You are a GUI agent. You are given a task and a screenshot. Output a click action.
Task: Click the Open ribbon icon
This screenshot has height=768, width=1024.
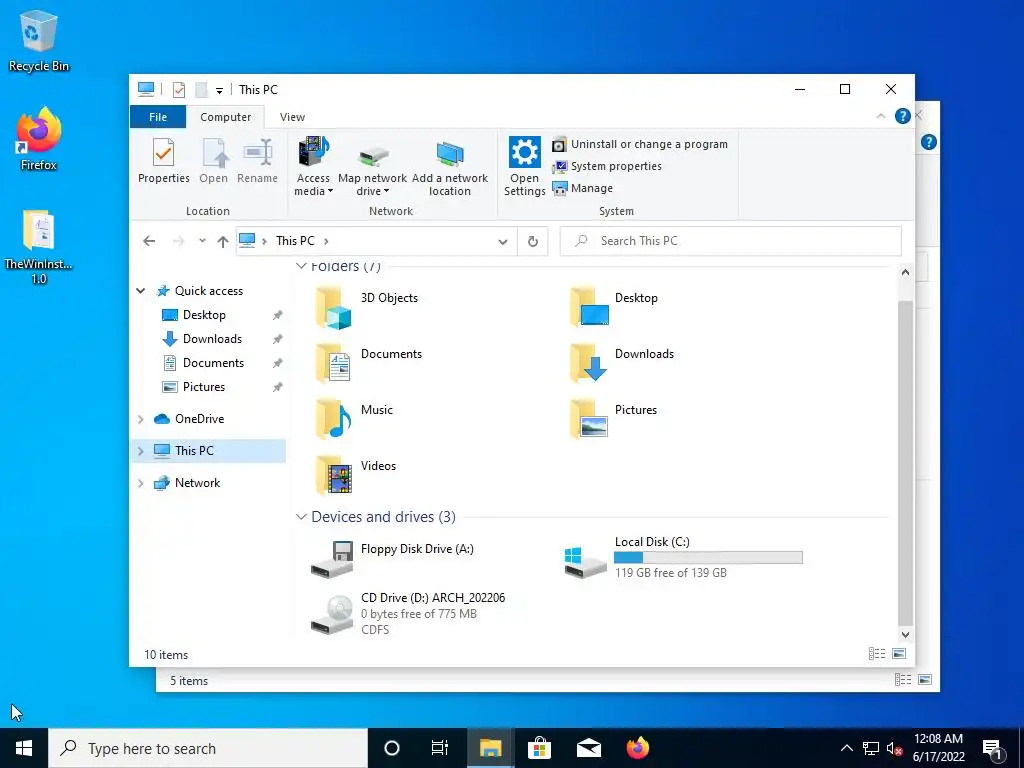pyautogui.click(x=214, y=161)
